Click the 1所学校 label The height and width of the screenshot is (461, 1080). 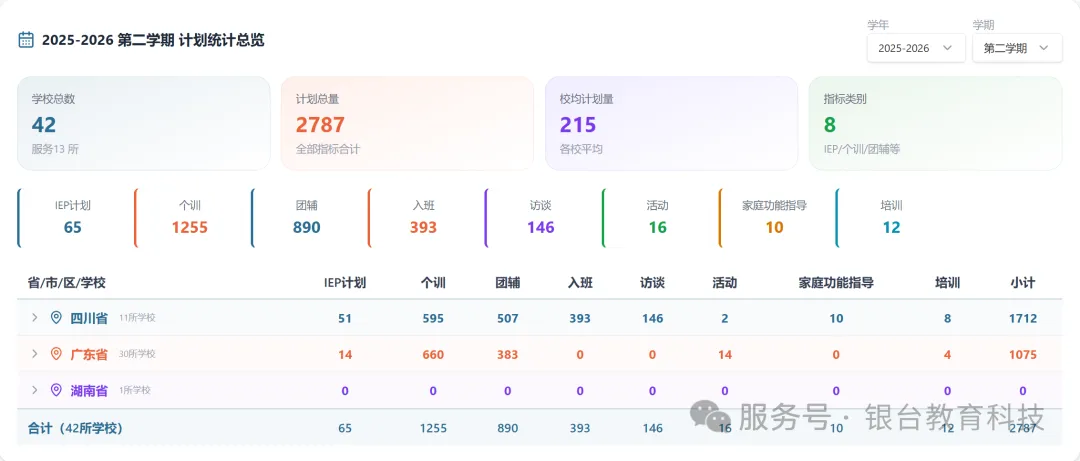pyautogui.click(x=135, y=390)
